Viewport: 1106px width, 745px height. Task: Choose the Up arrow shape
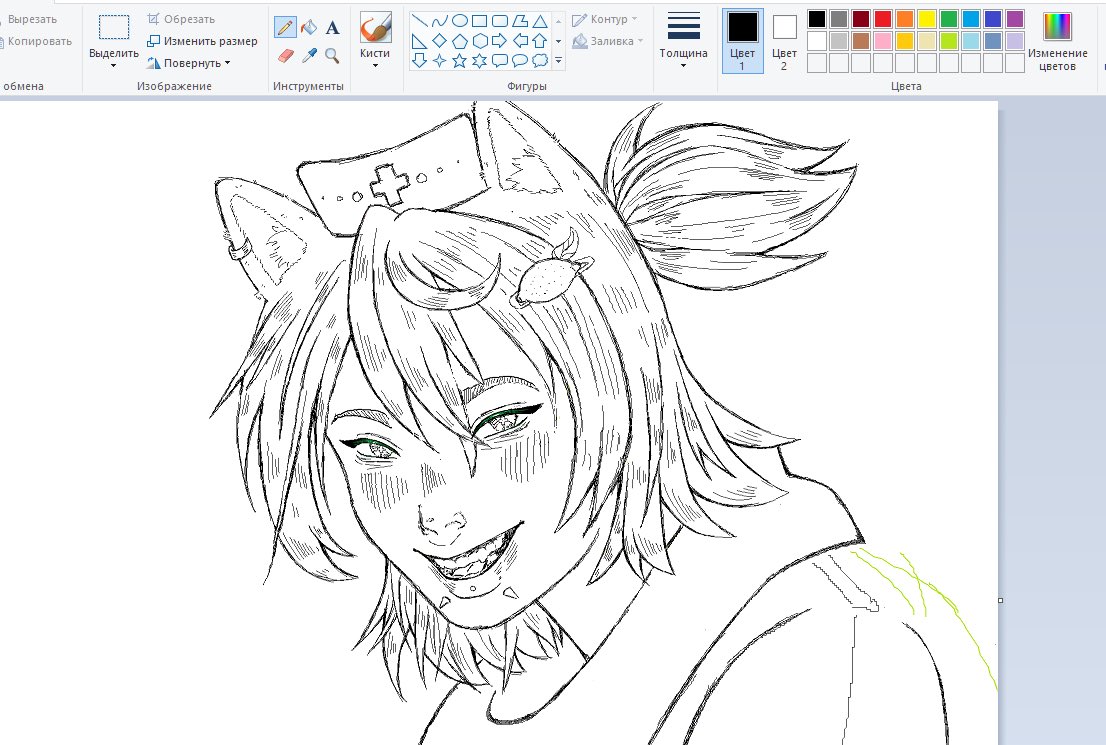point(540,41)
